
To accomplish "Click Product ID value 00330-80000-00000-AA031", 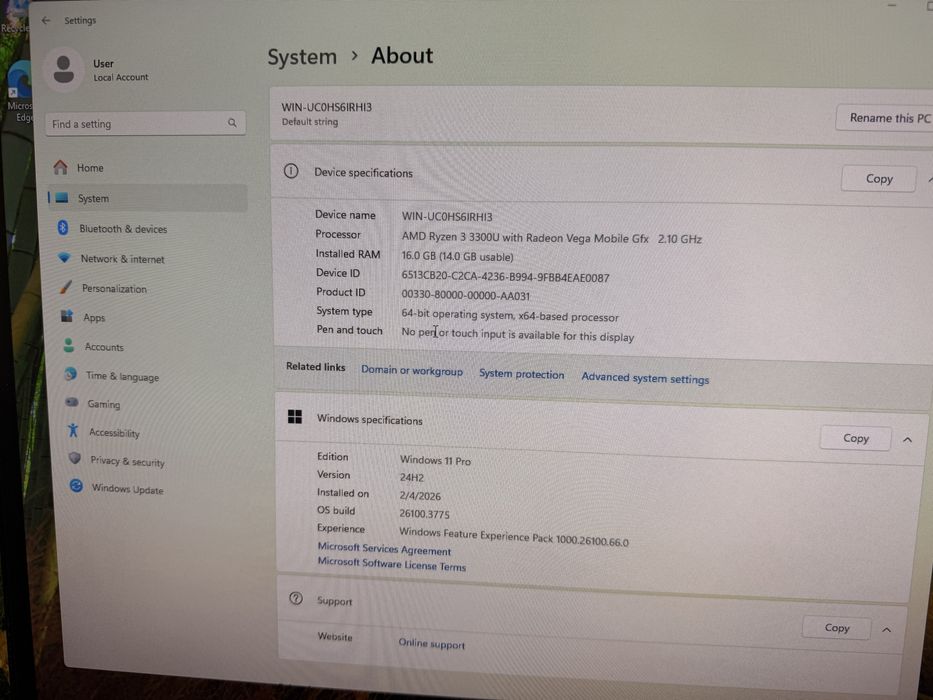I will 465,295.
